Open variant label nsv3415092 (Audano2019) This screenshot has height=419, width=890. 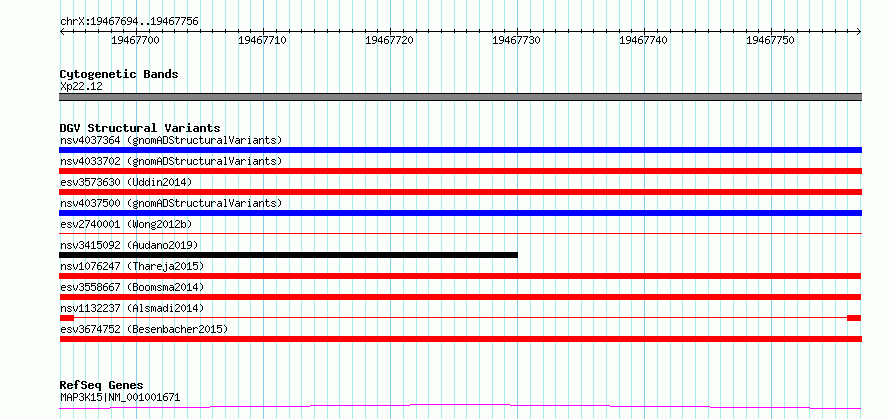[x=129, y=245]
